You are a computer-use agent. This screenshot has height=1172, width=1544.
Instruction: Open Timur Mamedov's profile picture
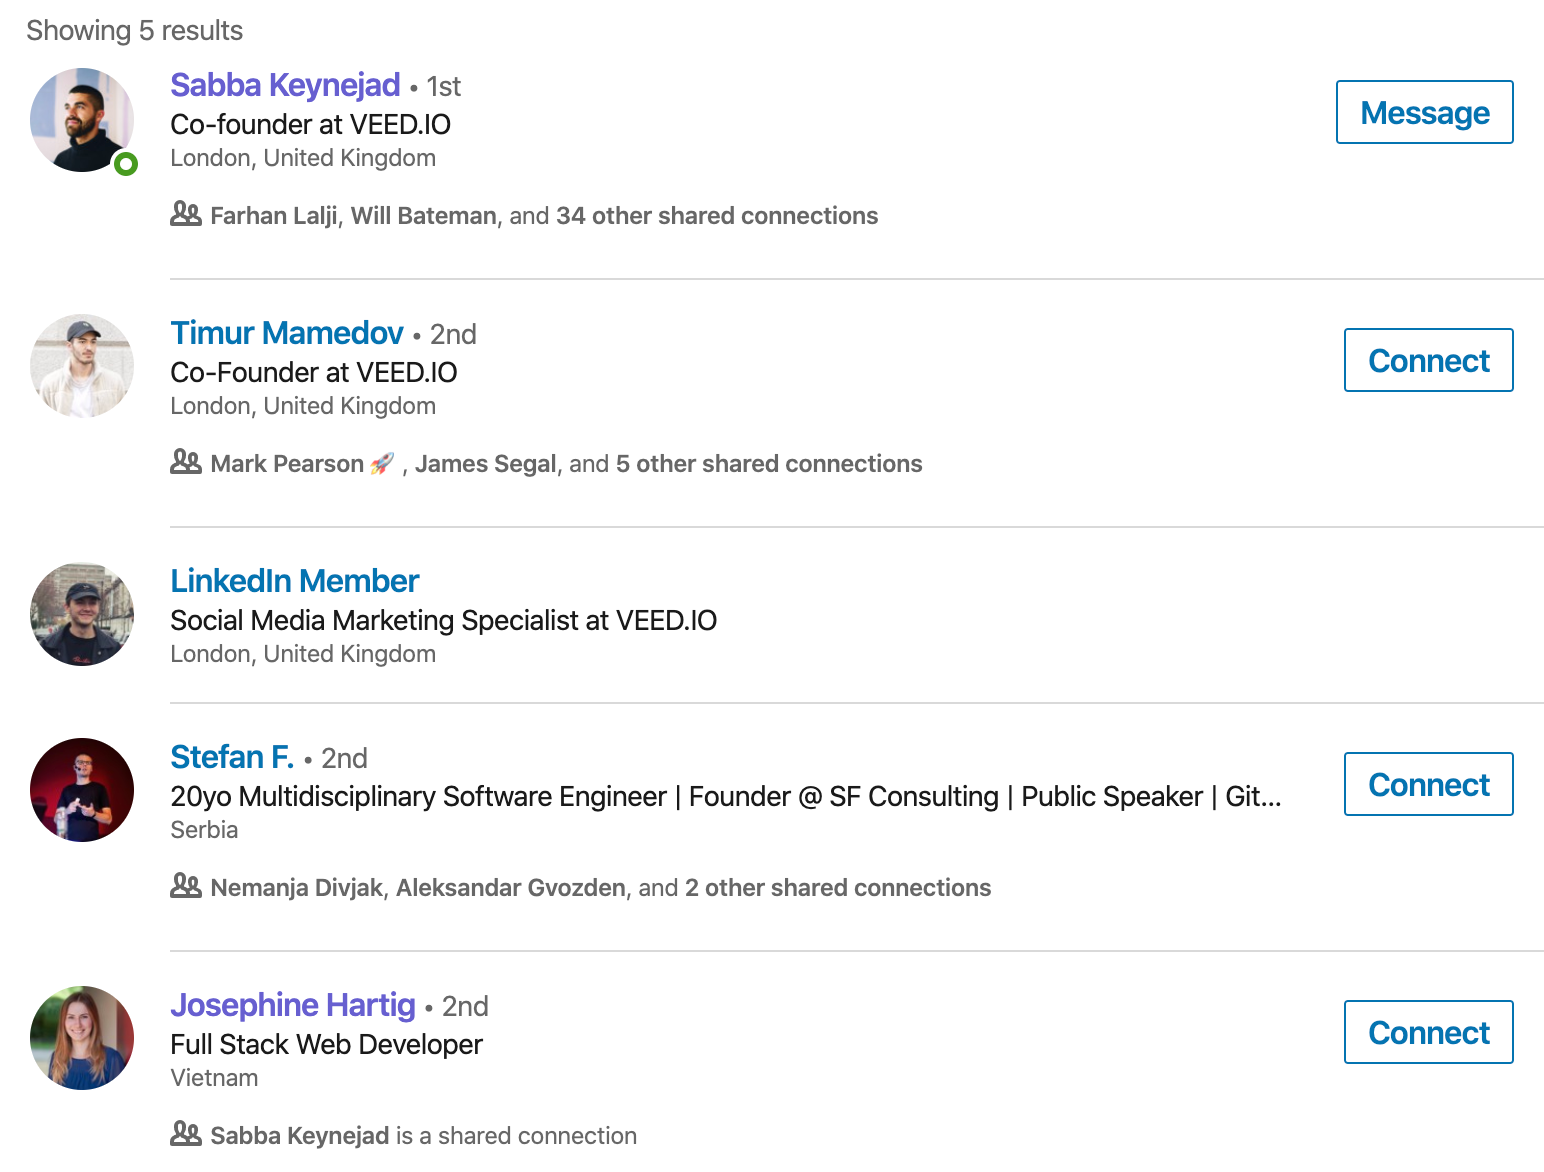(x=82, y=366)
